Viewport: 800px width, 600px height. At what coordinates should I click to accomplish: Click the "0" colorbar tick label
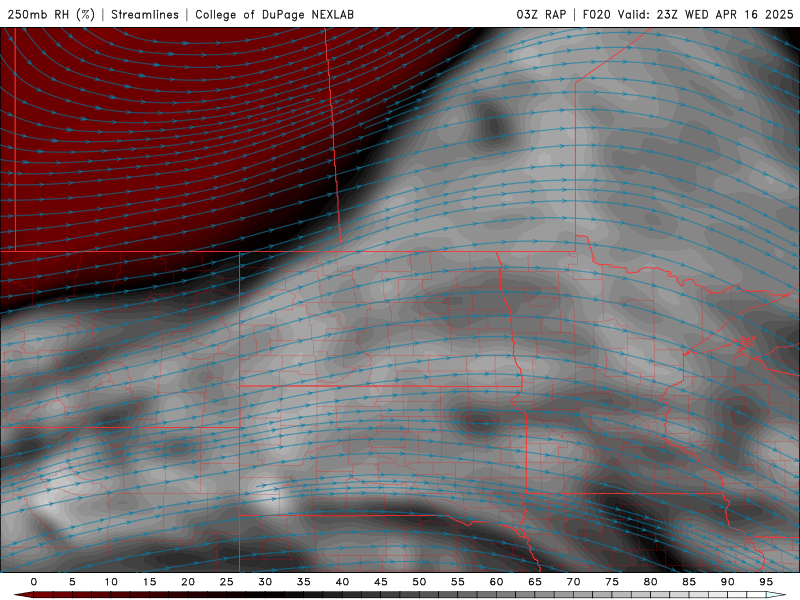click(x=34, y=582)
